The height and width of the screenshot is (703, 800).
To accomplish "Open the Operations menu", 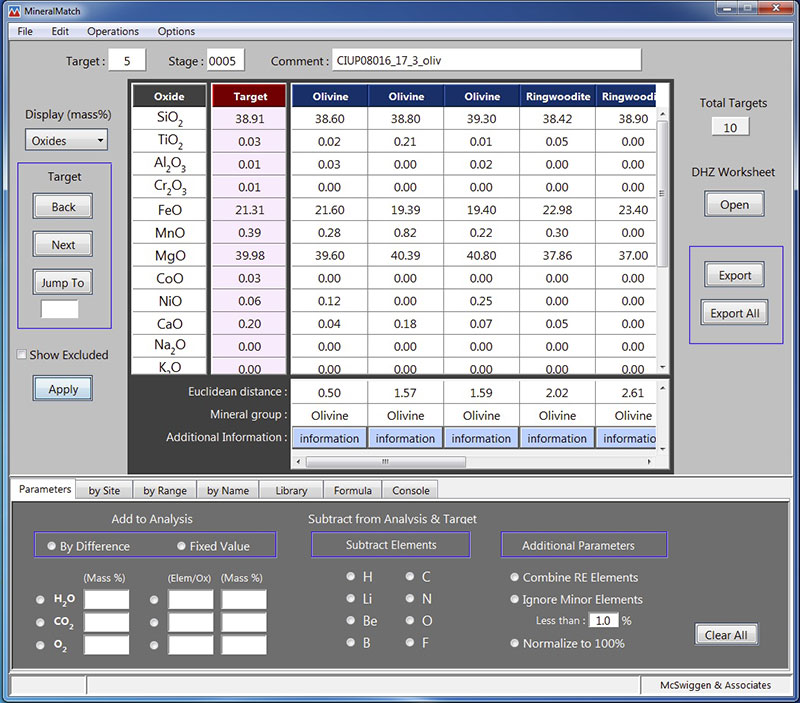I will tap(112, 31).
